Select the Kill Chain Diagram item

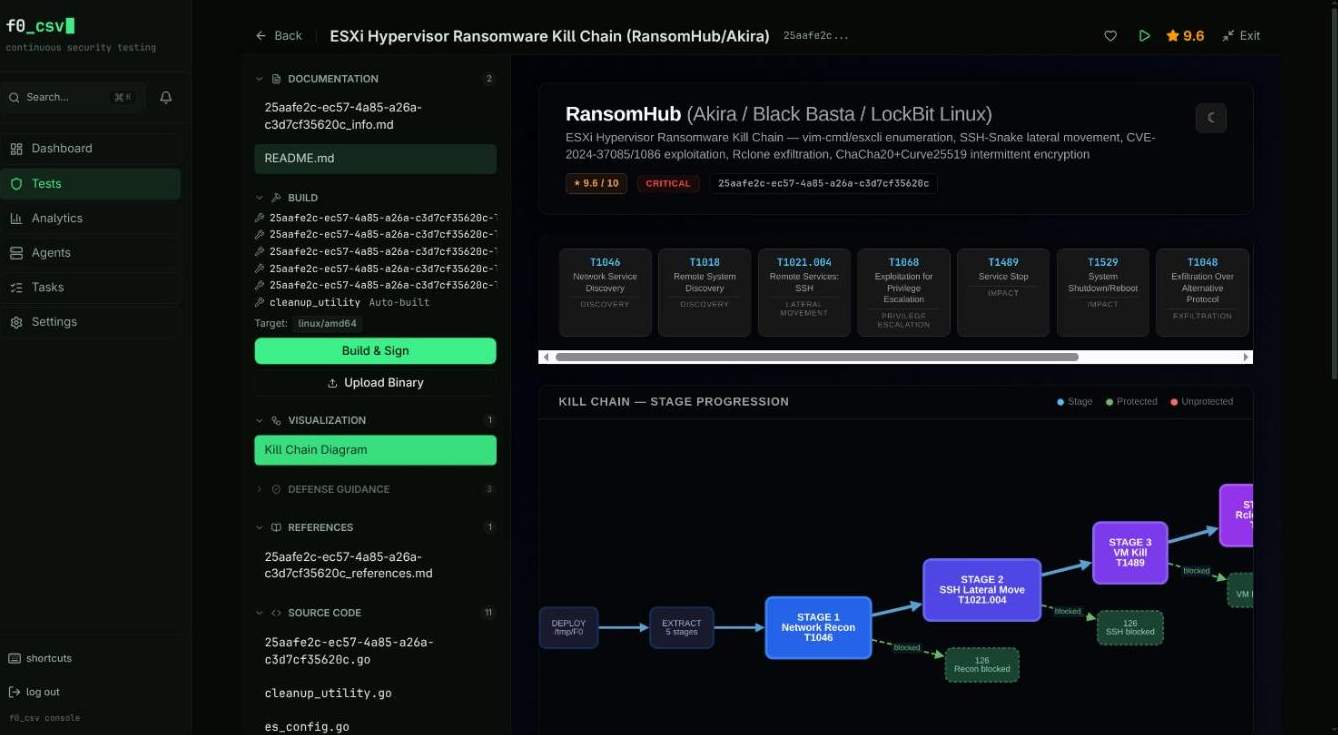(375, 450)
